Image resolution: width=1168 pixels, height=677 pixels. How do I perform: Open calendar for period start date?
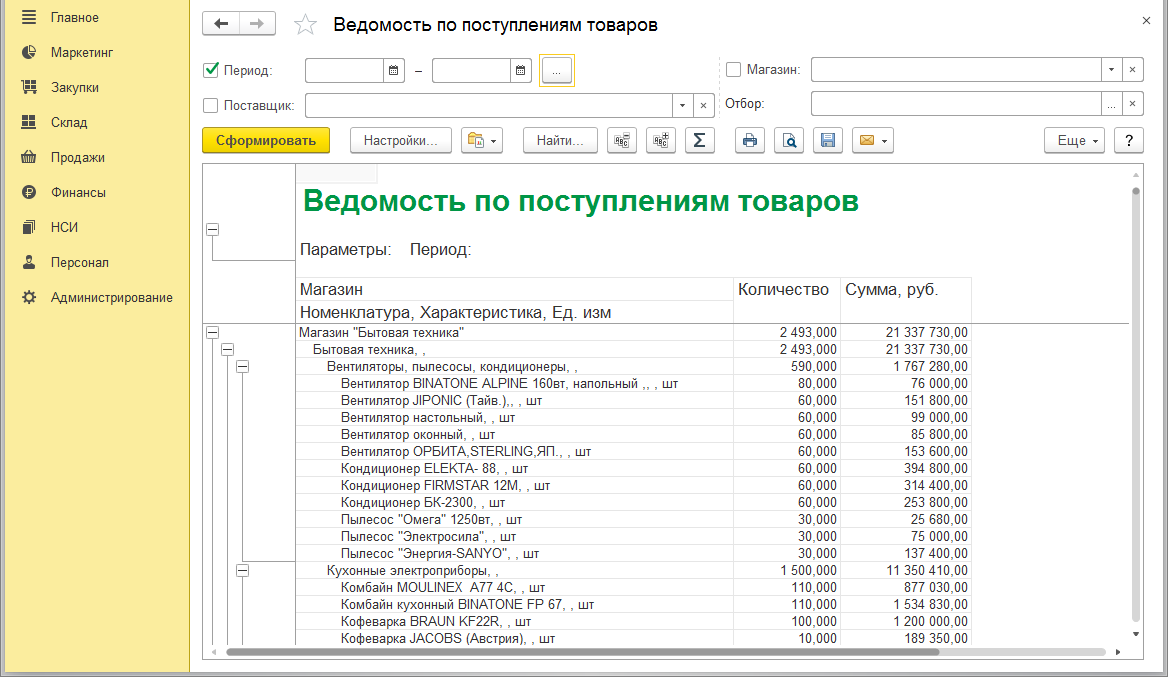394,70
